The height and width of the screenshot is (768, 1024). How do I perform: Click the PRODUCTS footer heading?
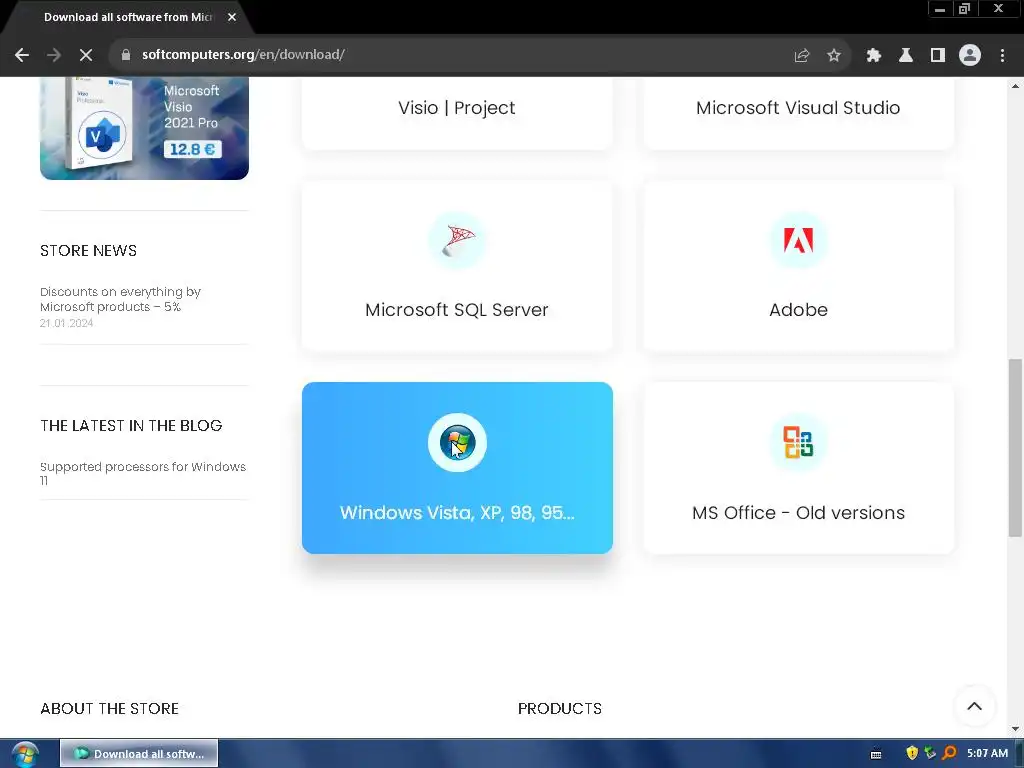pyautogui.click(x=560, y=709)
